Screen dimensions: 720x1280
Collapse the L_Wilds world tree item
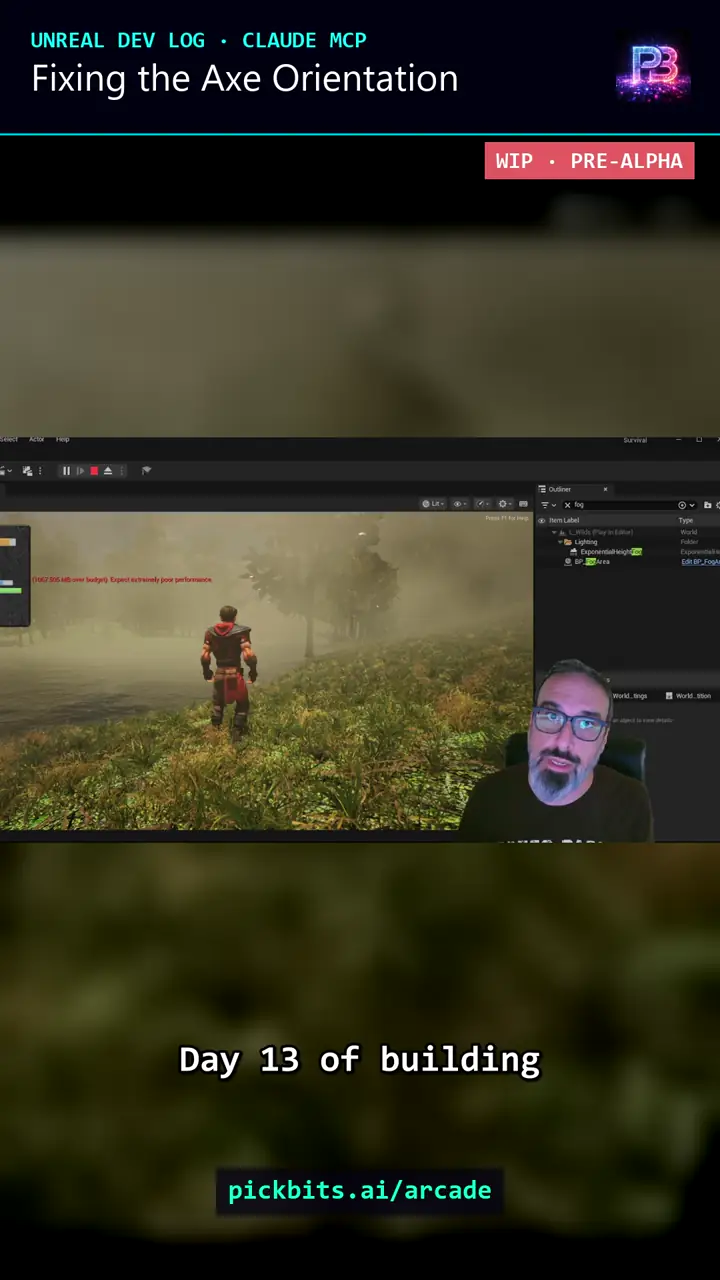pyautogui.click(x=555, y=532)
